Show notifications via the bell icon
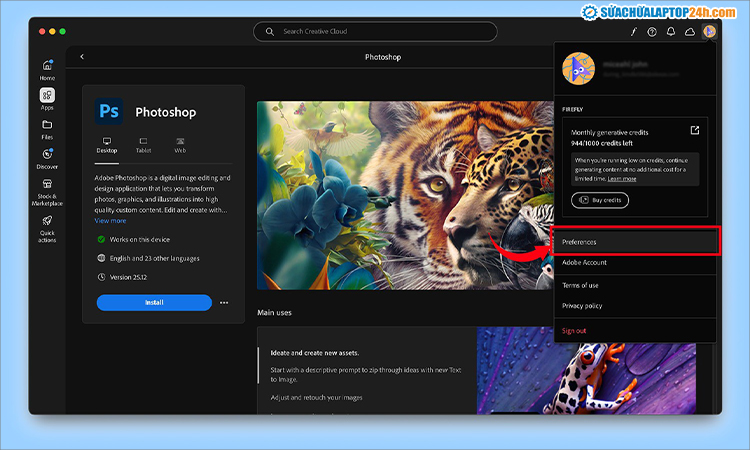The image size is (750, 450). click(670, 32)
